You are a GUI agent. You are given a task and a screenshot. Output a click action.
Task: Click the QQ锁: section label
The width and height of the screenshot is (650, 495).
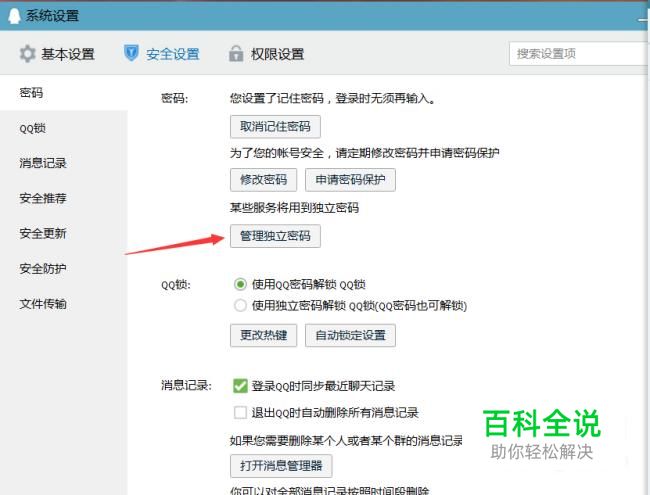[x=176, y=285]
